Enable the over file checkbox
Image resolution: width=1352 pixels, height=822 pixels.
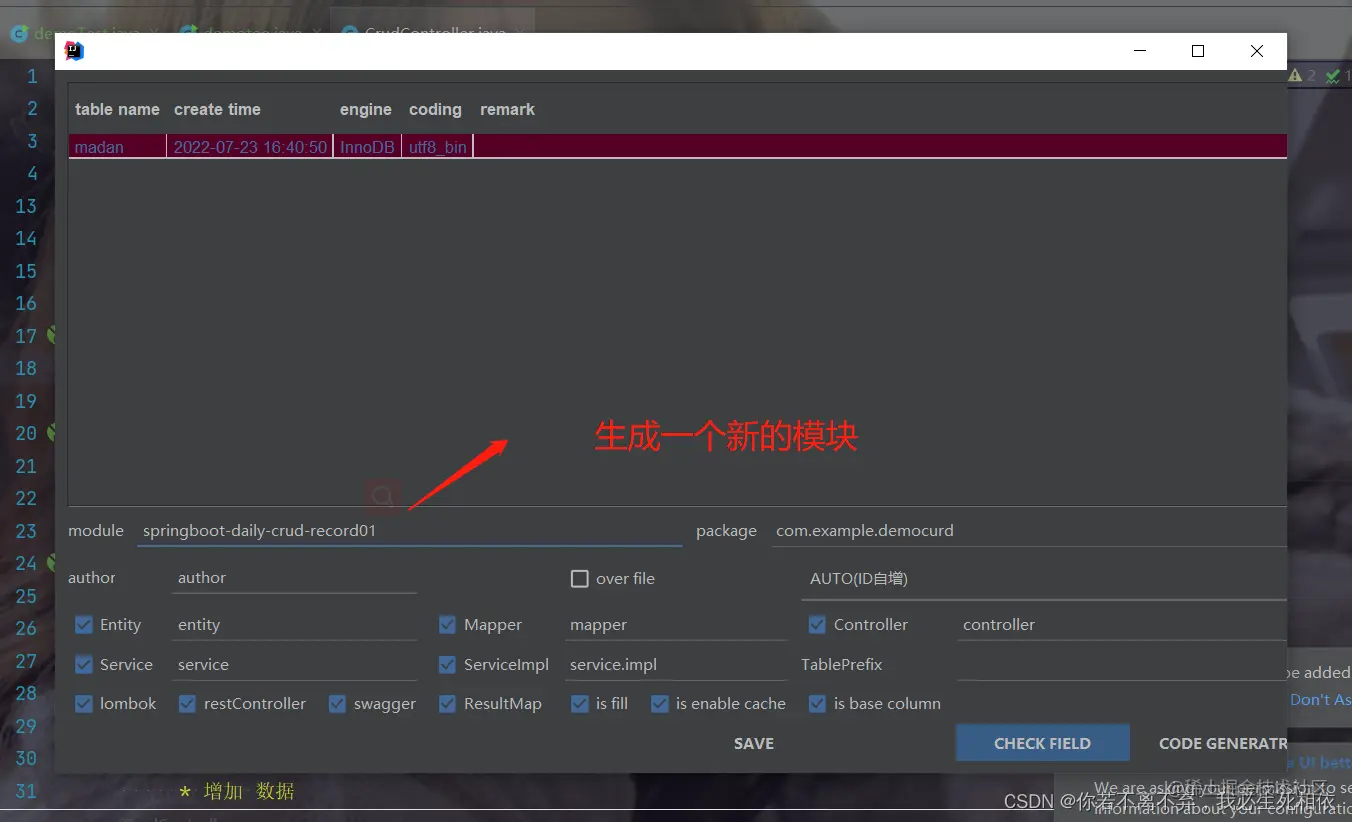pyautogui.click(x=579, y=578)
